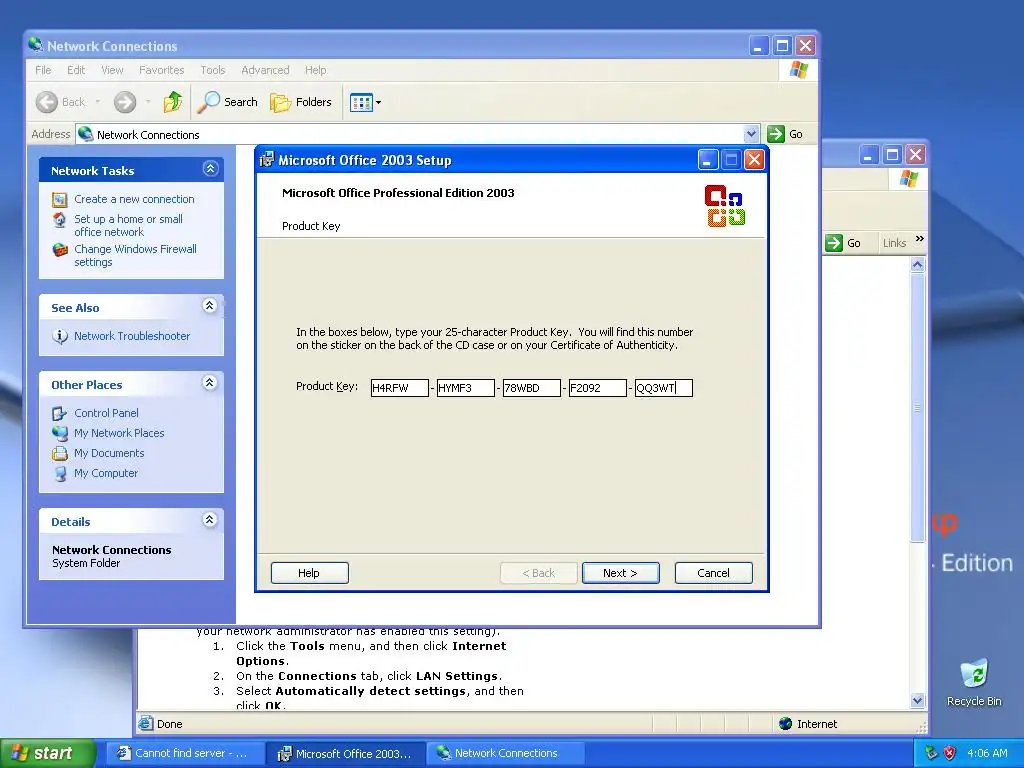Viewport: 1024px width, 768px height.
Task: Click the Forward arrow toolbar icon
Action: [125, 102]
